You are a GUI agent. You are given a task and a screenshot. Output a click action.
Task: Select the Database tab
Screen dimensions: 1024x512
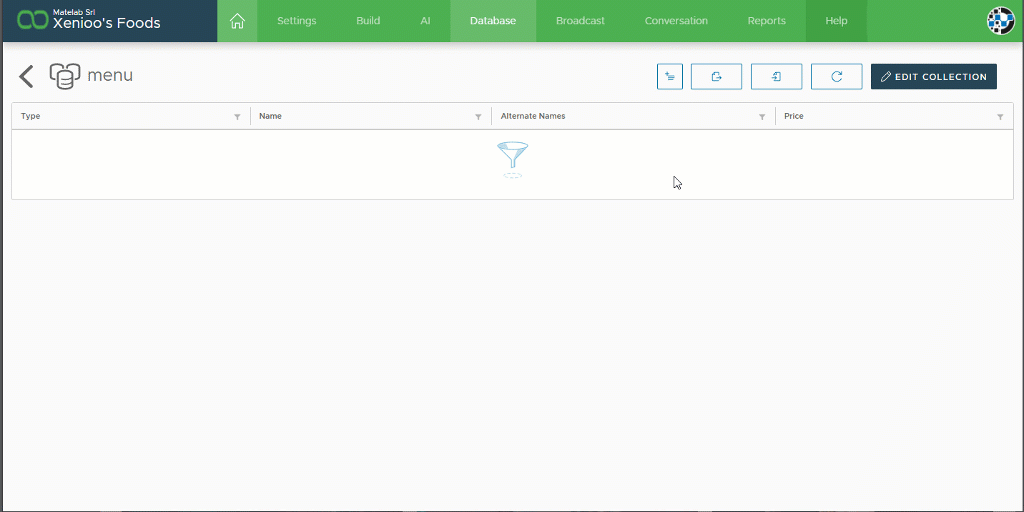pos(493,21)
